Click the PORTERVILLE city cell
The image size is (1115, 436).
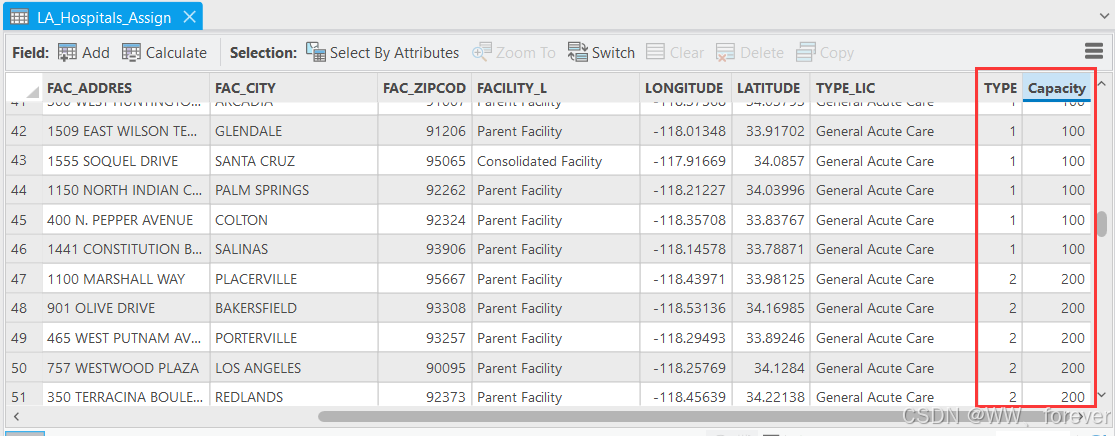click(x=294, y=339)
